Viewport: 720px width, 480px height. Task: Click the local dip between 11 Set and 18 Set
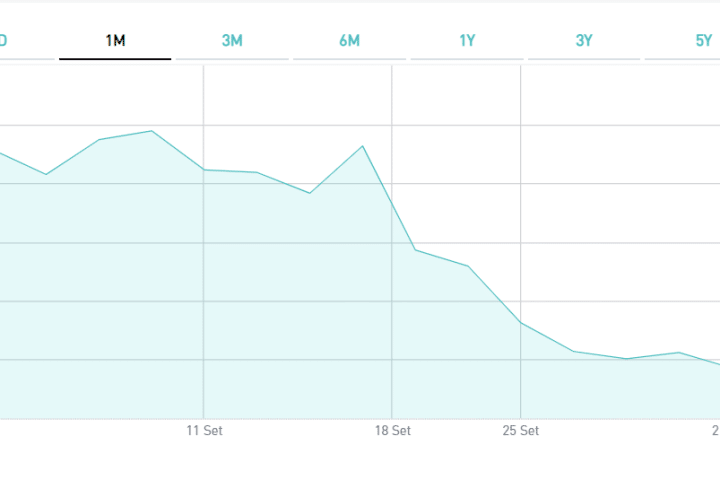tap(310, 192)
